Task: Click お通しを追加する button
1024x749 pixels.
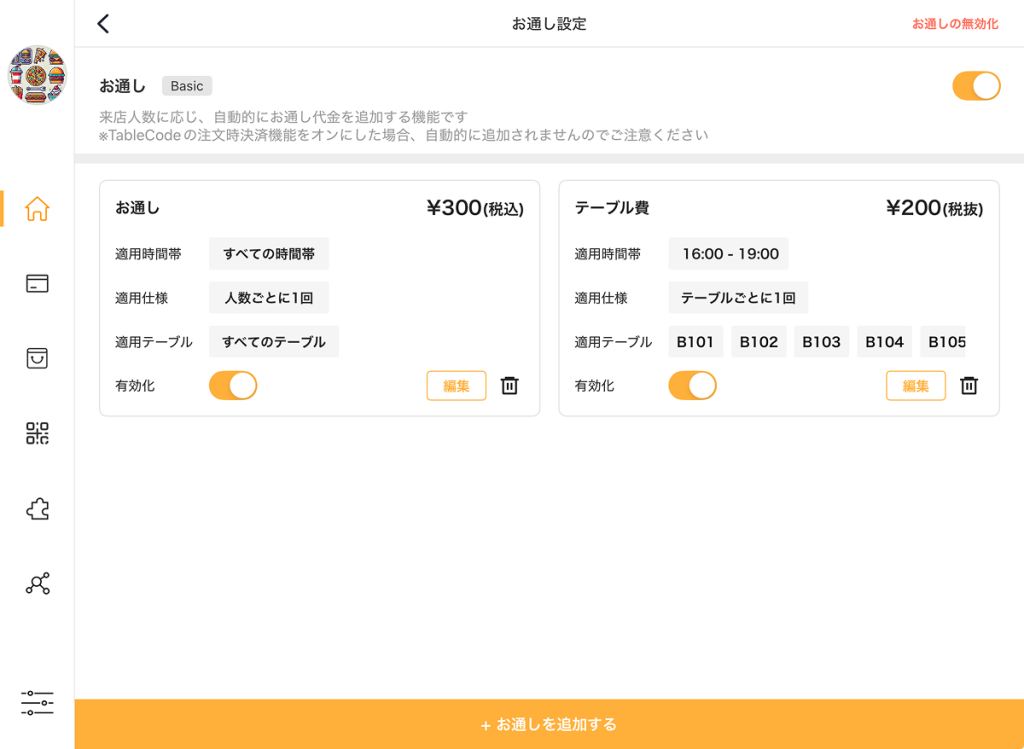Action: pos(549,724)
